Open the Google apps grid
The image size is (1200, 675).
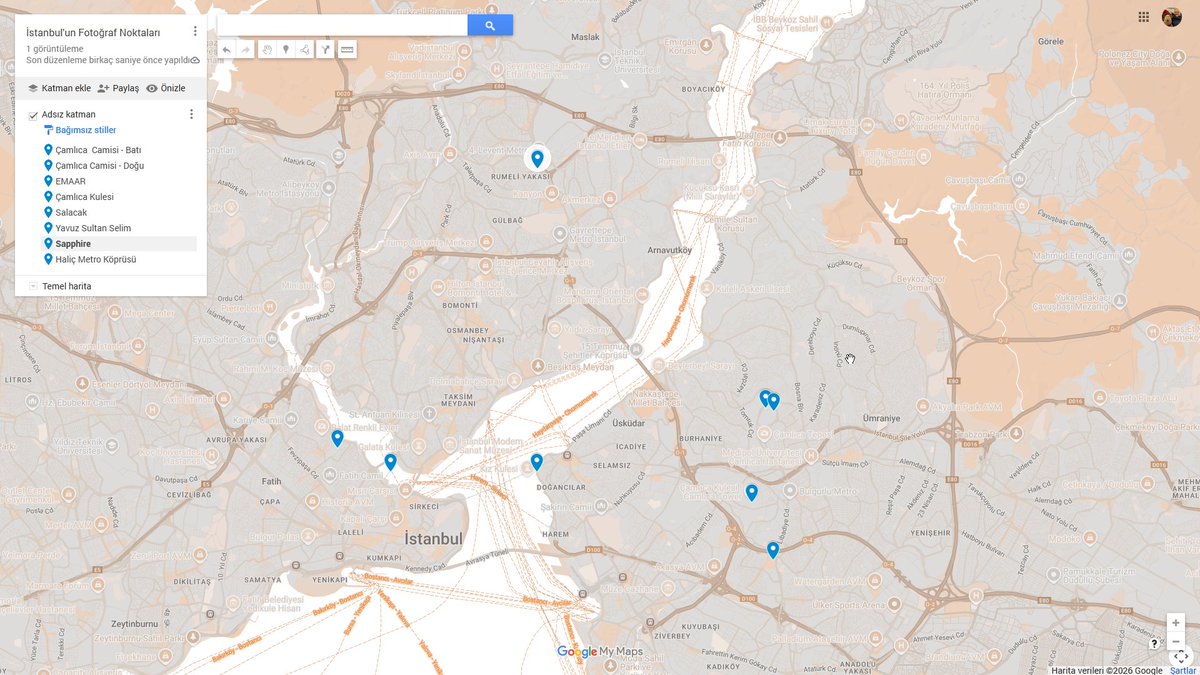[1143, 17]
